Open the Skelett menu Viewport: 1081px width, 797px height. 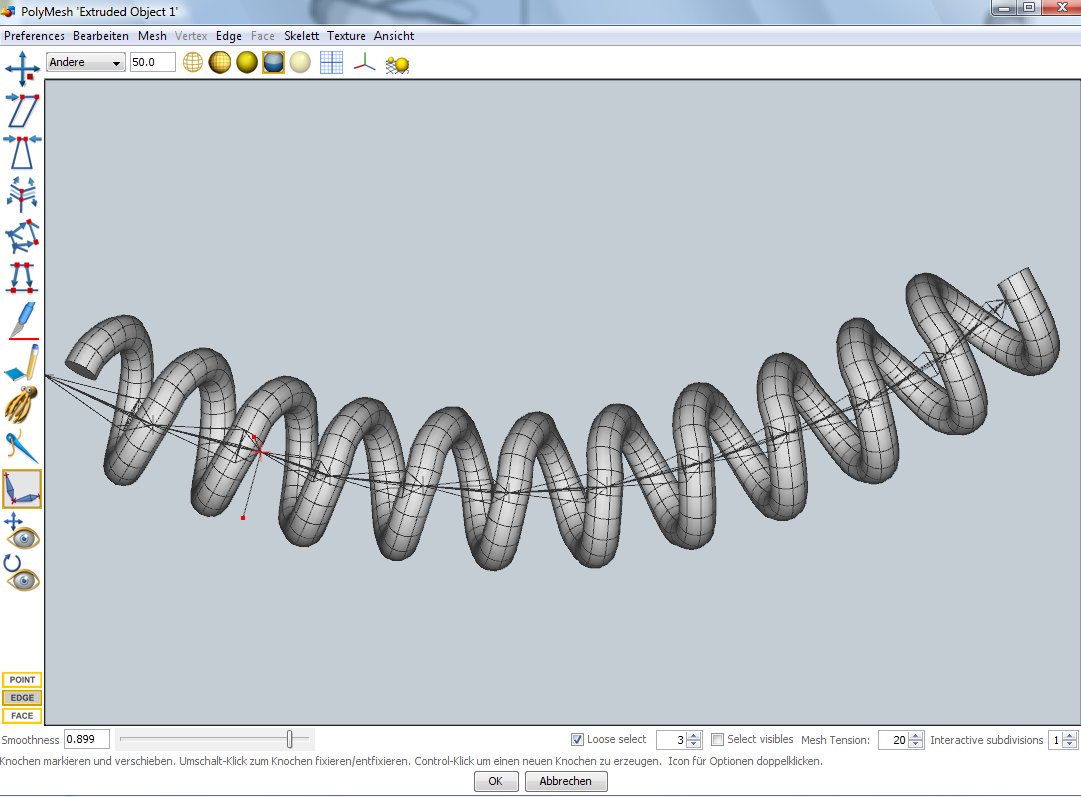[x=301, y=36]
